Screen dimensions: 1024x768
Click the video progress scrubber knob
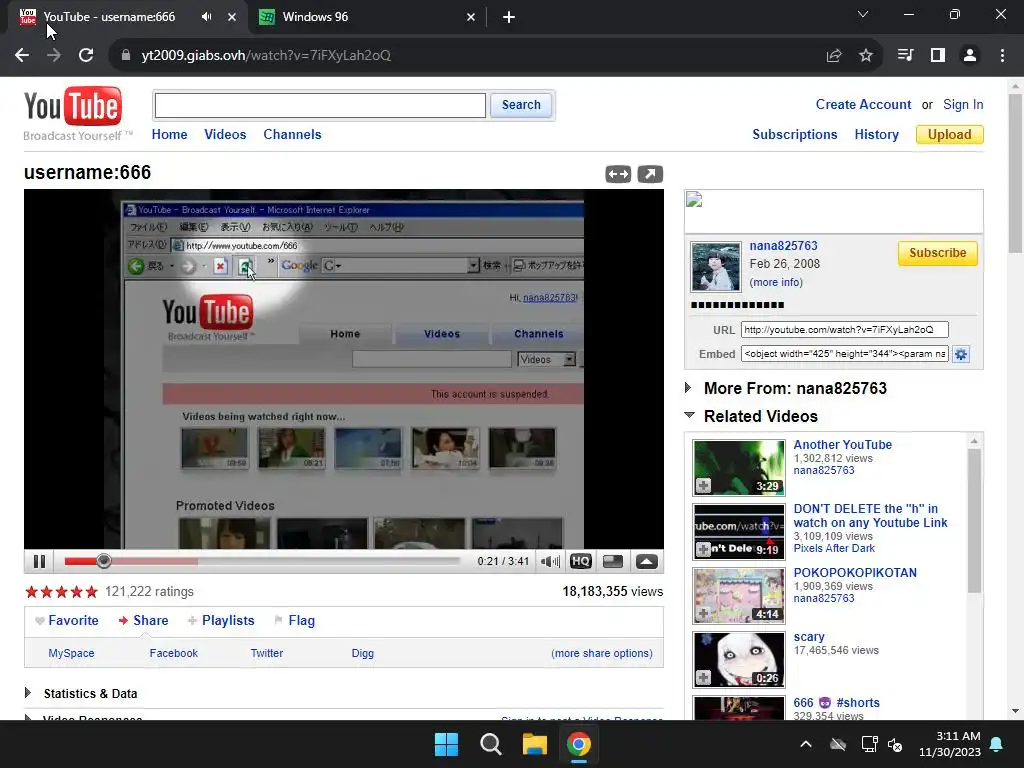click(x=103, y=561)
